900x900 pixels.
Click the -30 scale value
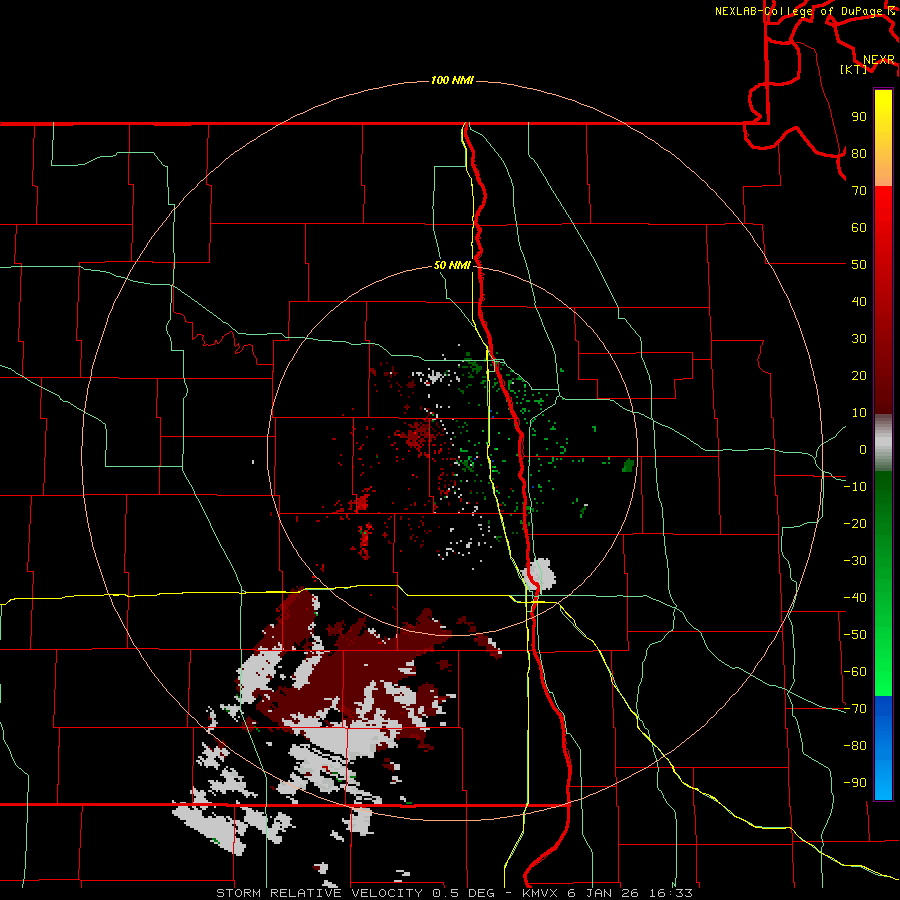point(855,561)
